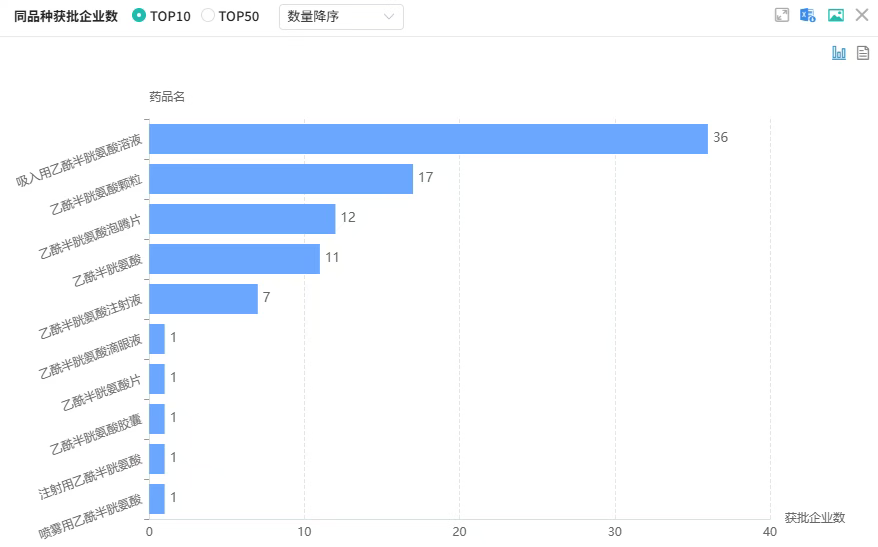The image size is (878, 547).
Task: Click the 吸入用乙酰半胱氨酸溶液 bar showing 36
Action: pyautogui.click(x=428, y=139)
